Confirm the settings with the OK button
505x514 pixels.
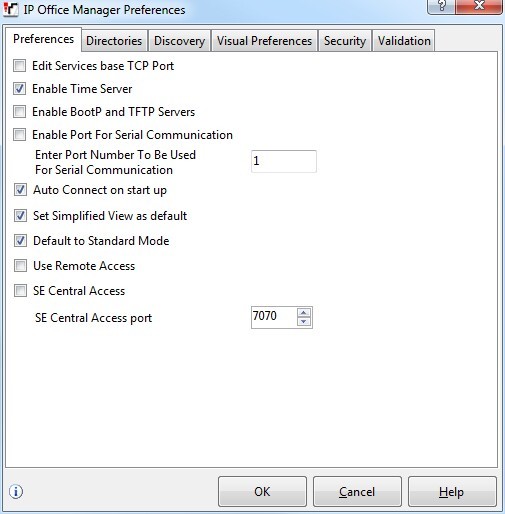pyautogui.click(x=262, y=492)
